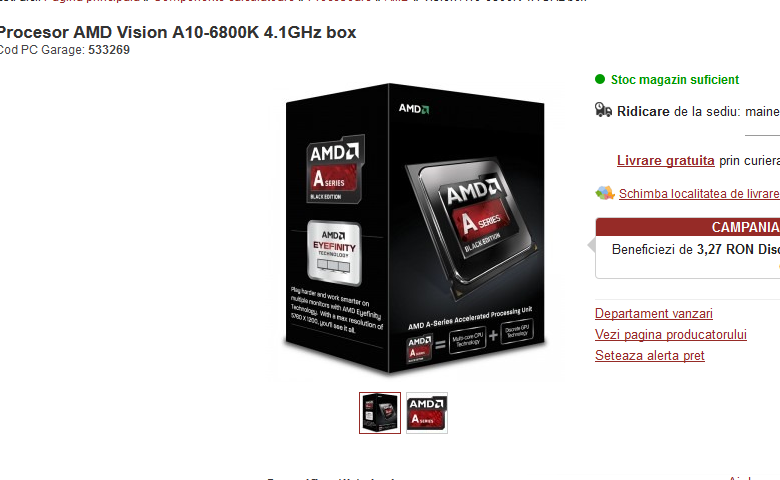Screen dimensions: 780x480
Task: Click Seteaza alerta pret link
Action: 650,356
